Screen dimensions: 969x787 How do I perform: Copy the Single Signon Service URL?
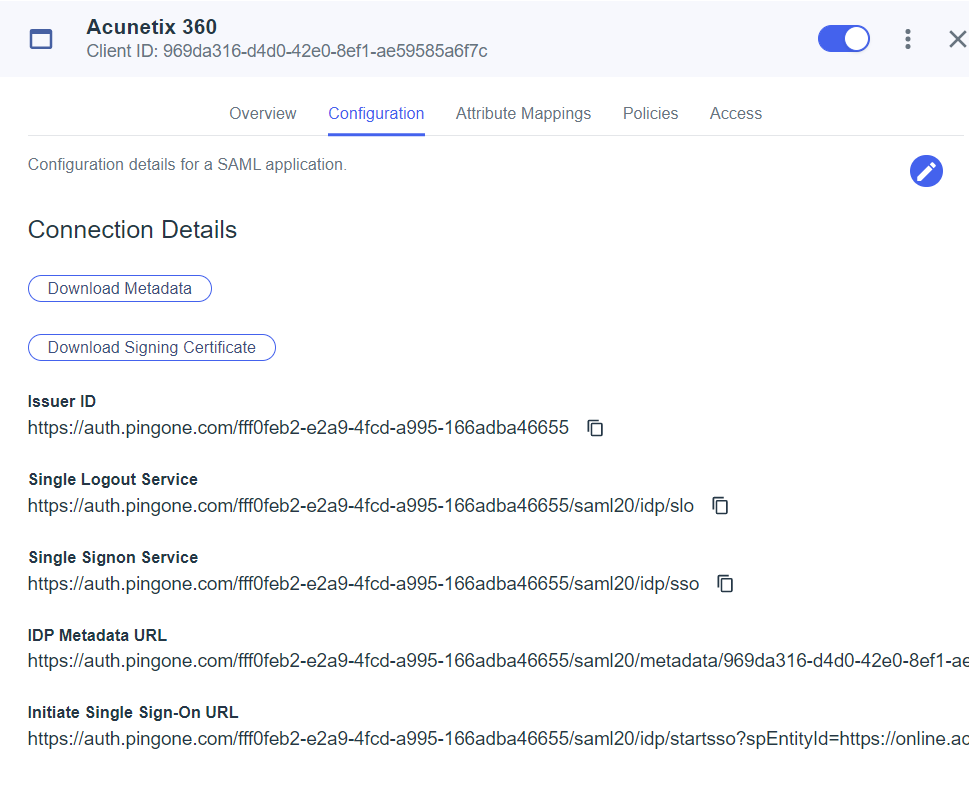[725, 584]
